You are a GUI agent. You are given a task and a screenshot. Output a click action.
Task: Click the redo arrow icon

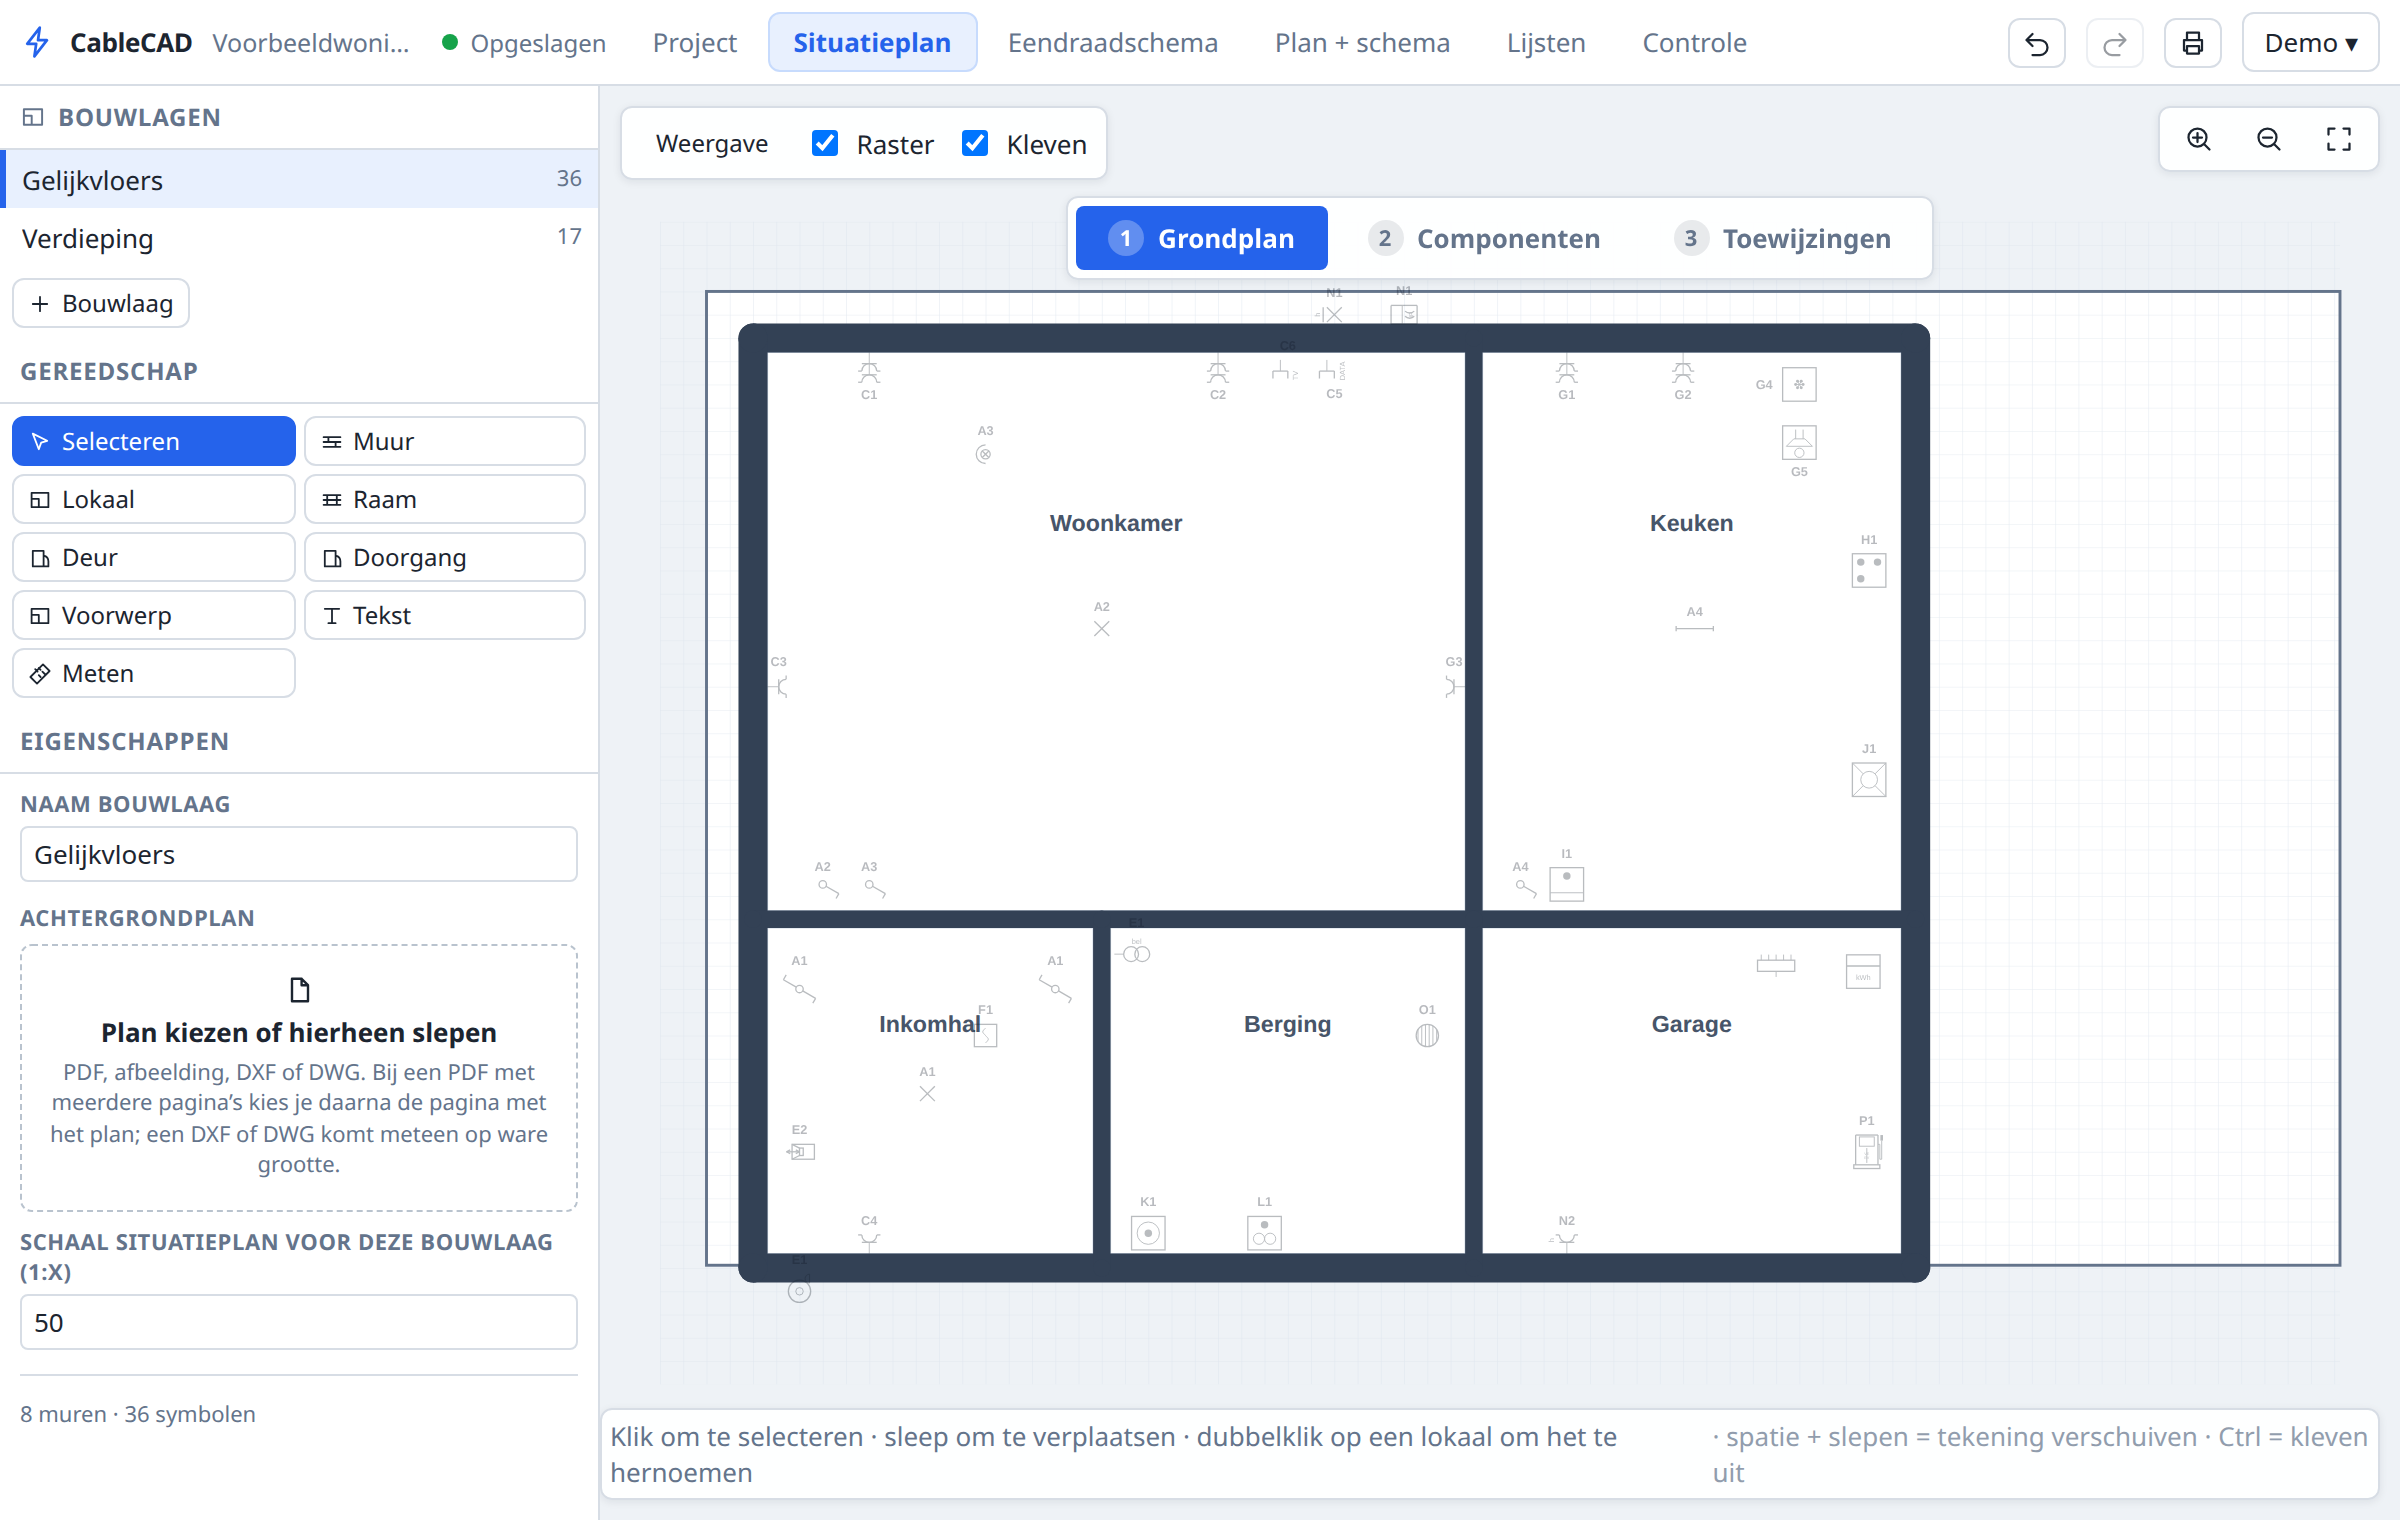[2114, 43]
